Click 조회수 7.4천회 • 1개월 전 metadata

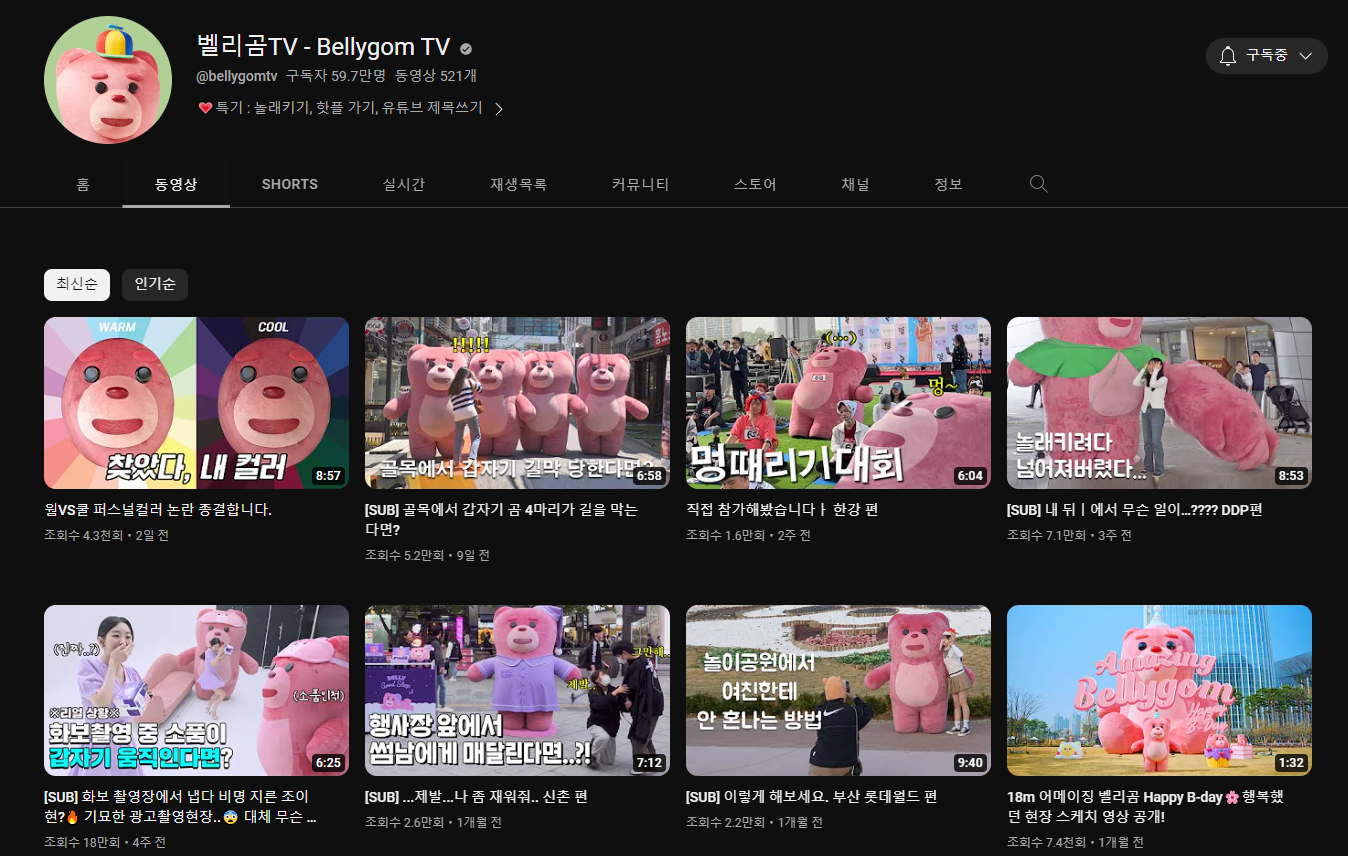[x=1075, y=842]
